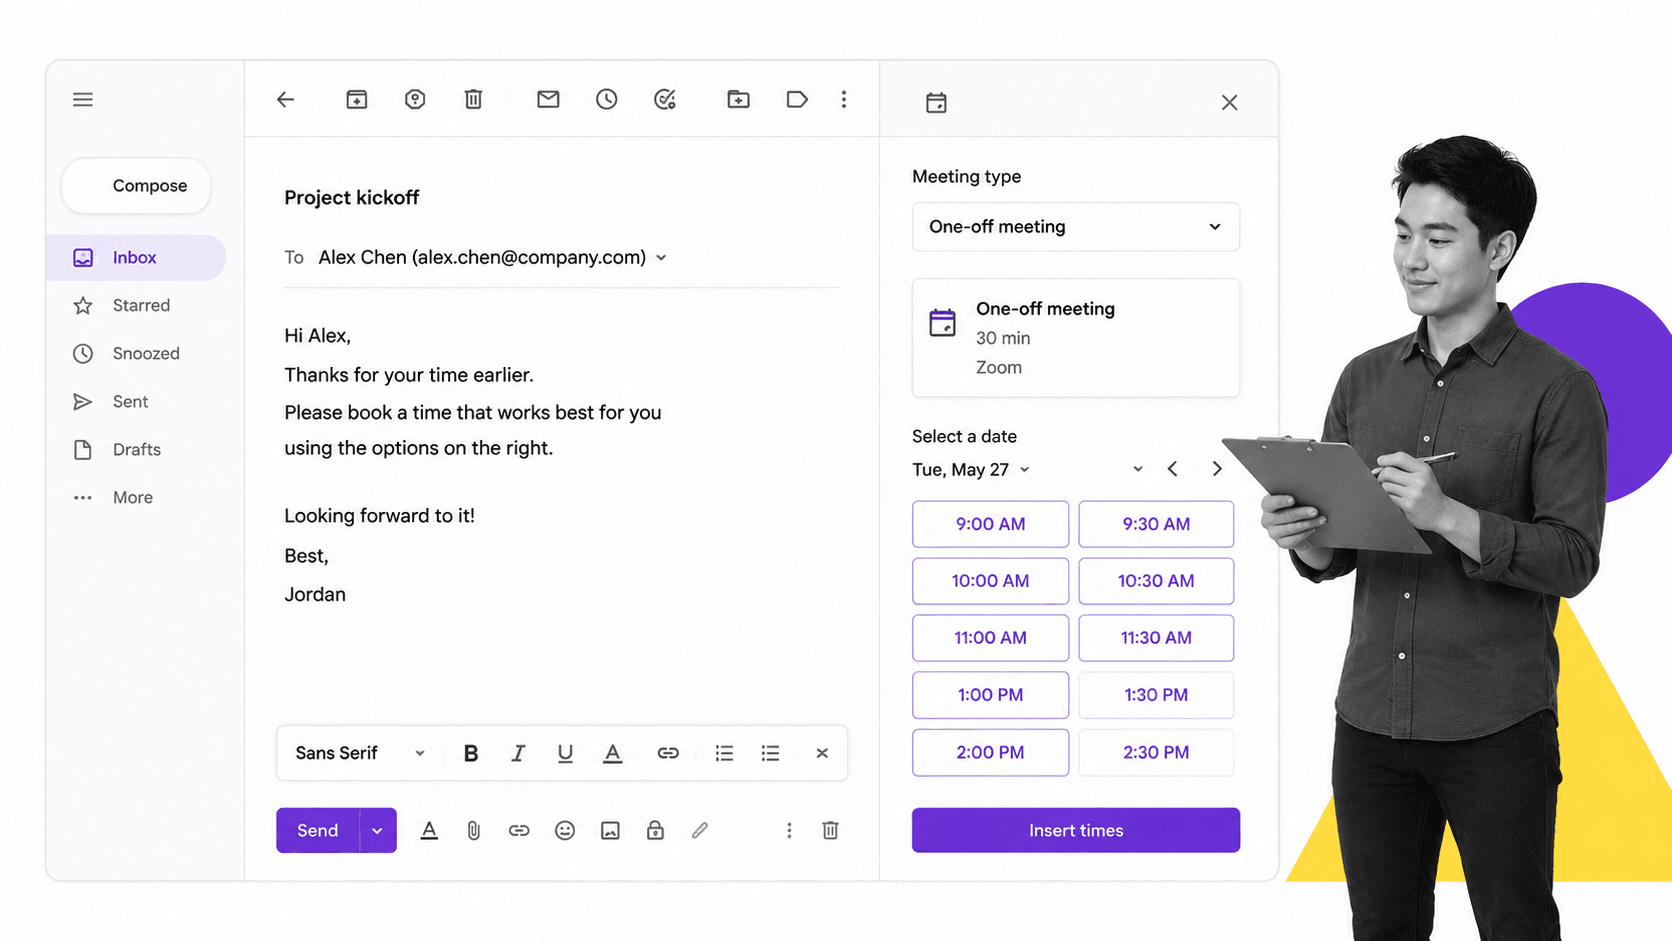Open compose more options dots

point(789,830)
